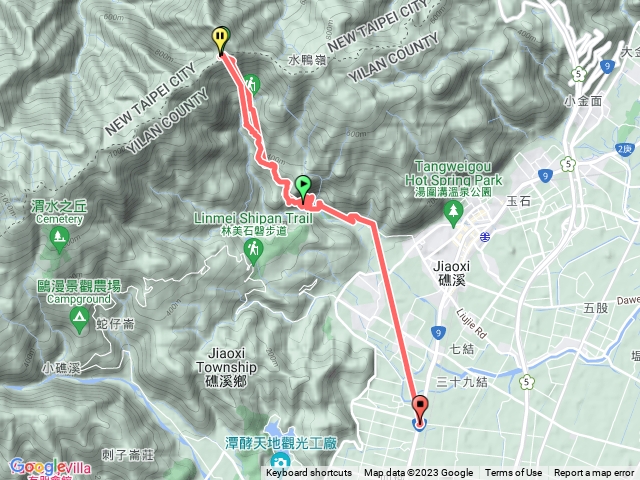Click the Jiaoxi train station icon
This screenshot has width=640, height=480.
click(485, 237)
